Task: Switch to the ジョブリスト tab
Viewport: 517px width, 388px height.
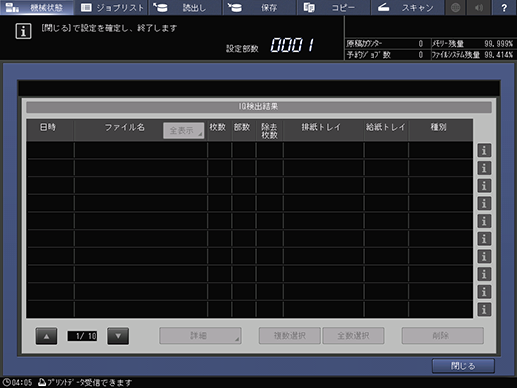Action: (112, 7)
